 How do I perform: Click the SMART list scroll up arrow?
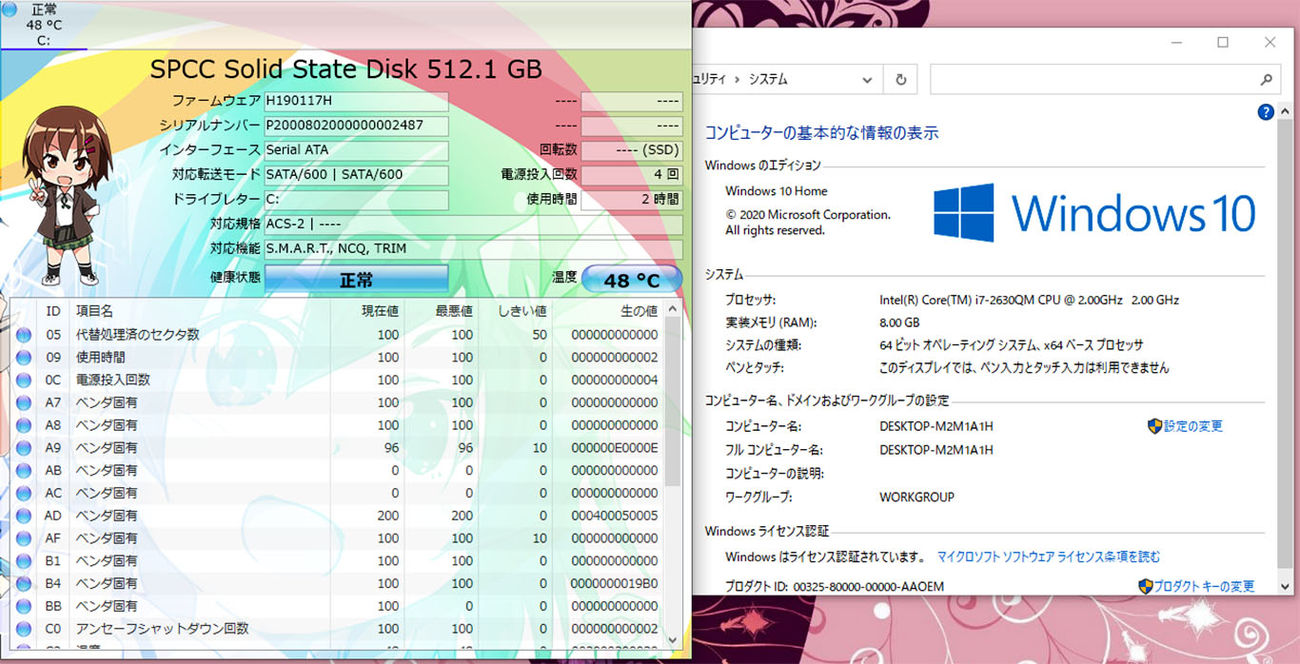coord(672,308)
